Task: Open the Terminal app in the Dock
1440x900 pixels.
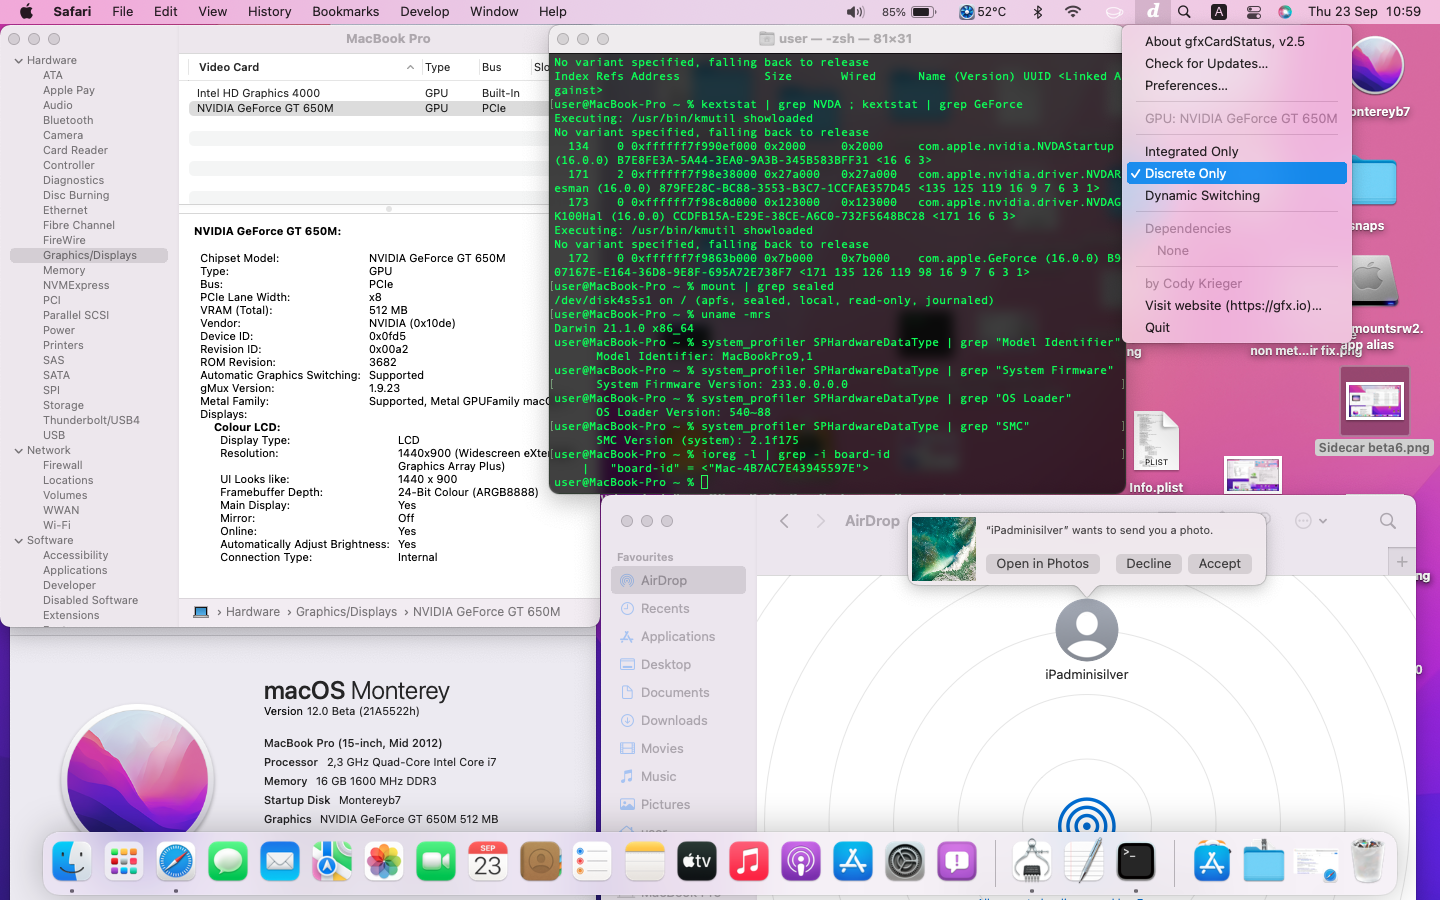Action: point(1136,862)
